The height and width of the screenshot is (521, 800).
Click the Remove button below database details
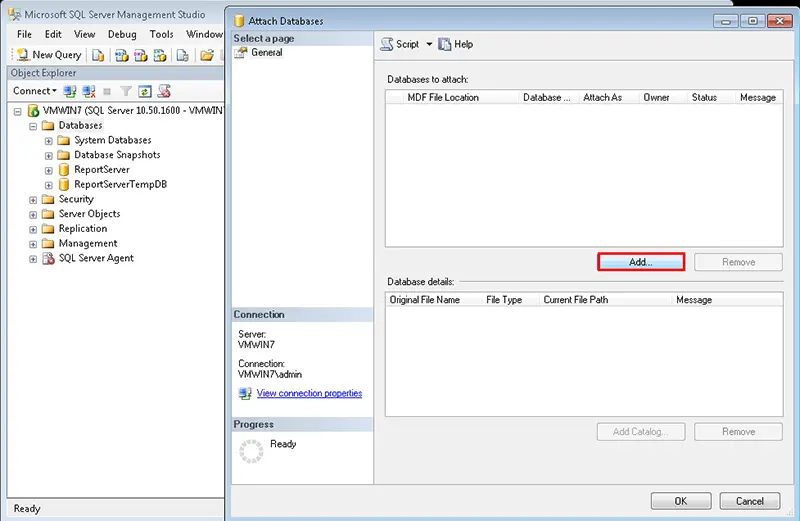pyautogui.click(x=738, y=432)
